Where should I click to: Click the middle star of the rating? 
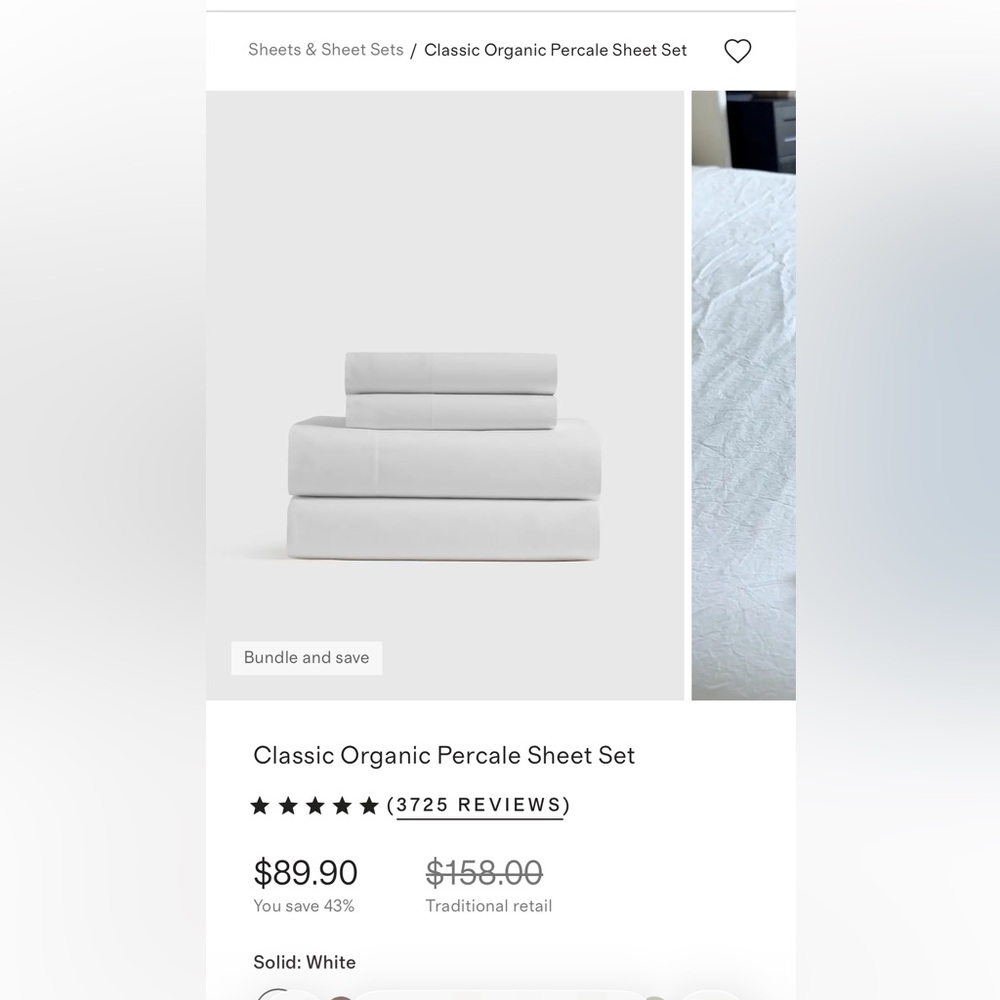[x=314, y=805]
